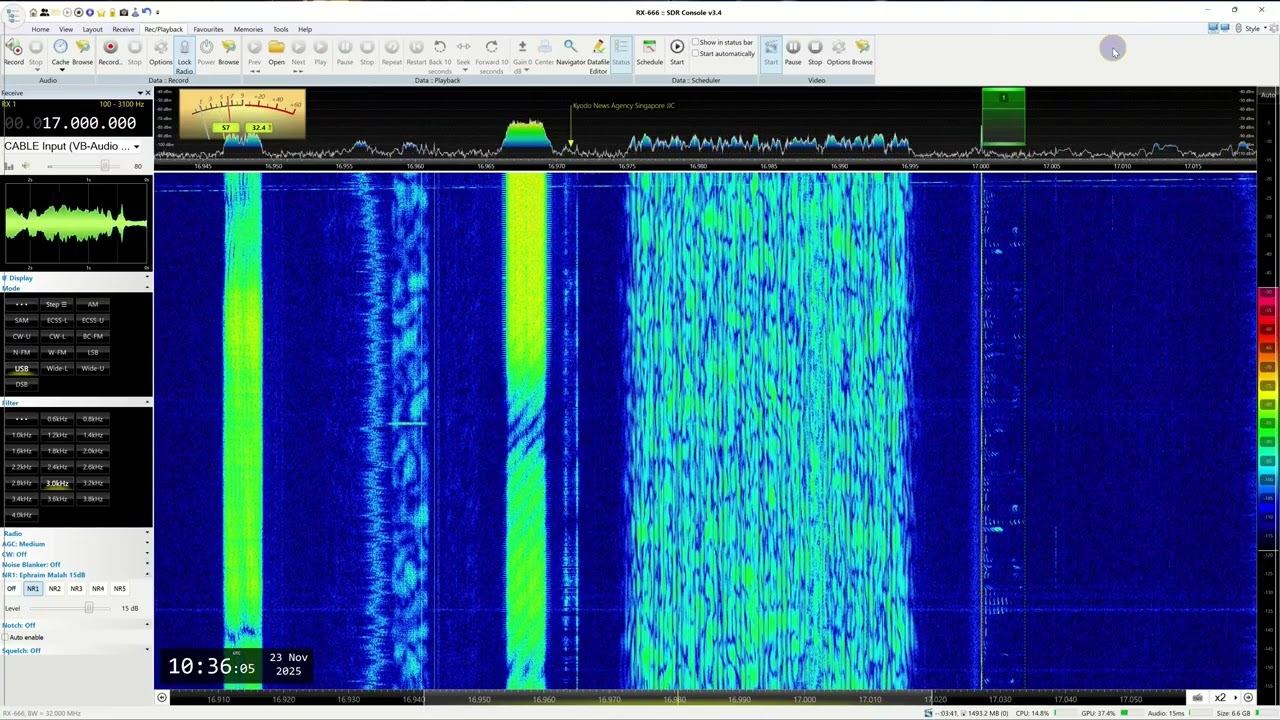This screenshot has height=720, width=1280.
Task: Browse video recordings folder
Action: click(x=862, y=50)
